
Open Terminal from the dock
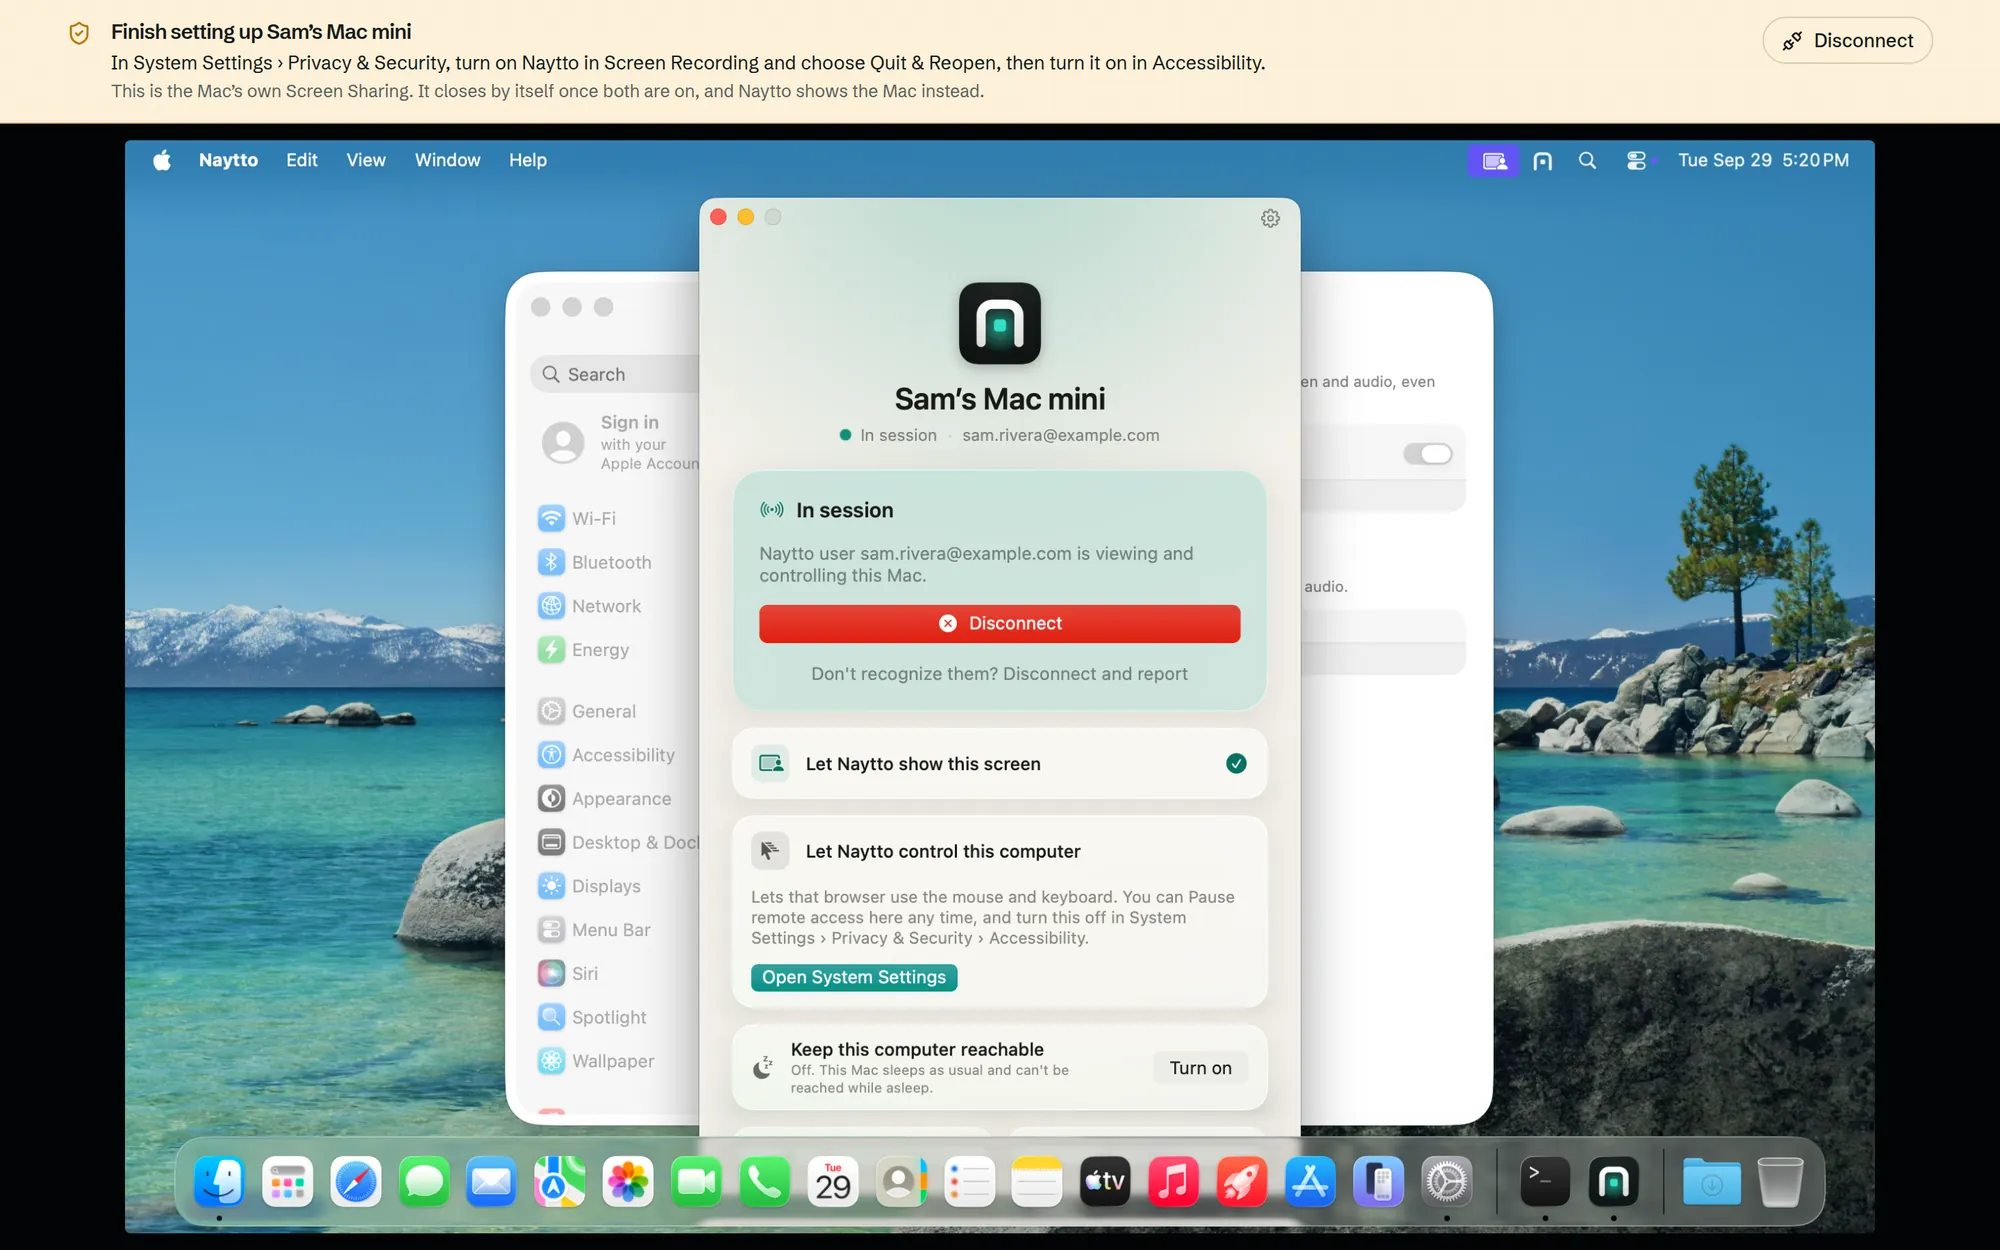click(x=1545, y=1183)
